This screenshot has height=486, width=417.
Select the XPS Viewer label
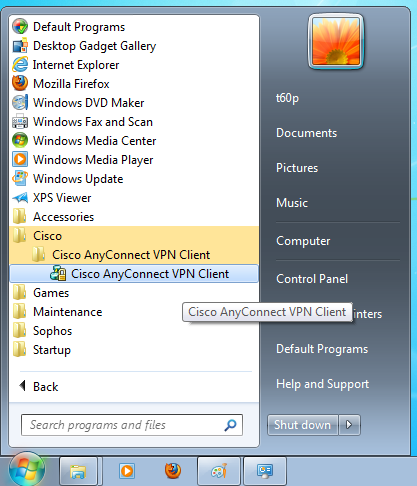click(62, 198)
